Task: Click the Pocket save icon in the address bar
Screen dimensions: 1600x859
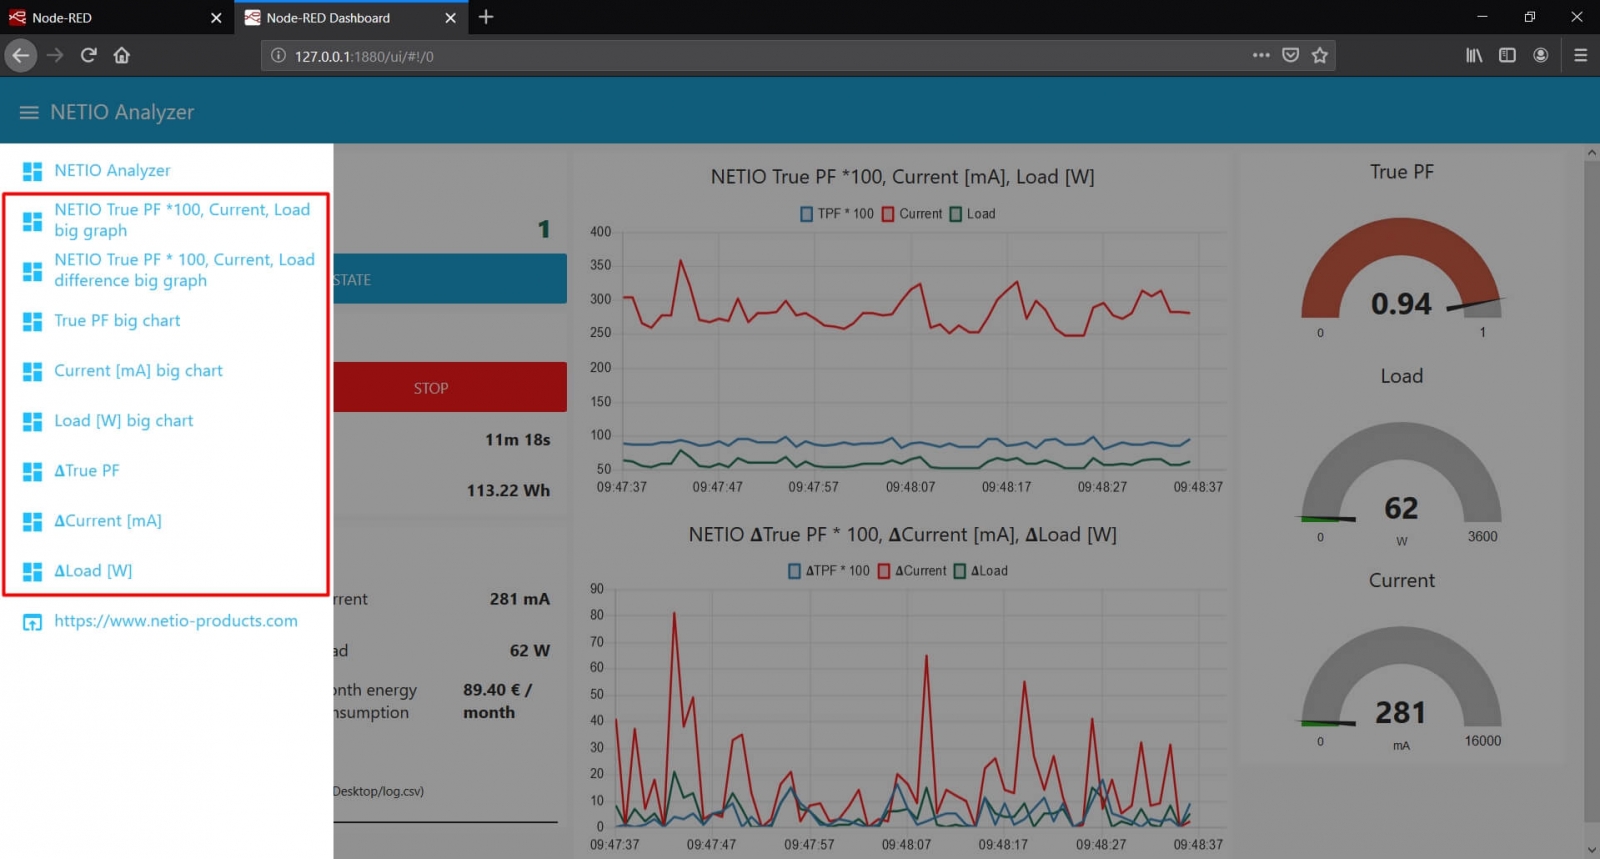Action: point(1291,55)
